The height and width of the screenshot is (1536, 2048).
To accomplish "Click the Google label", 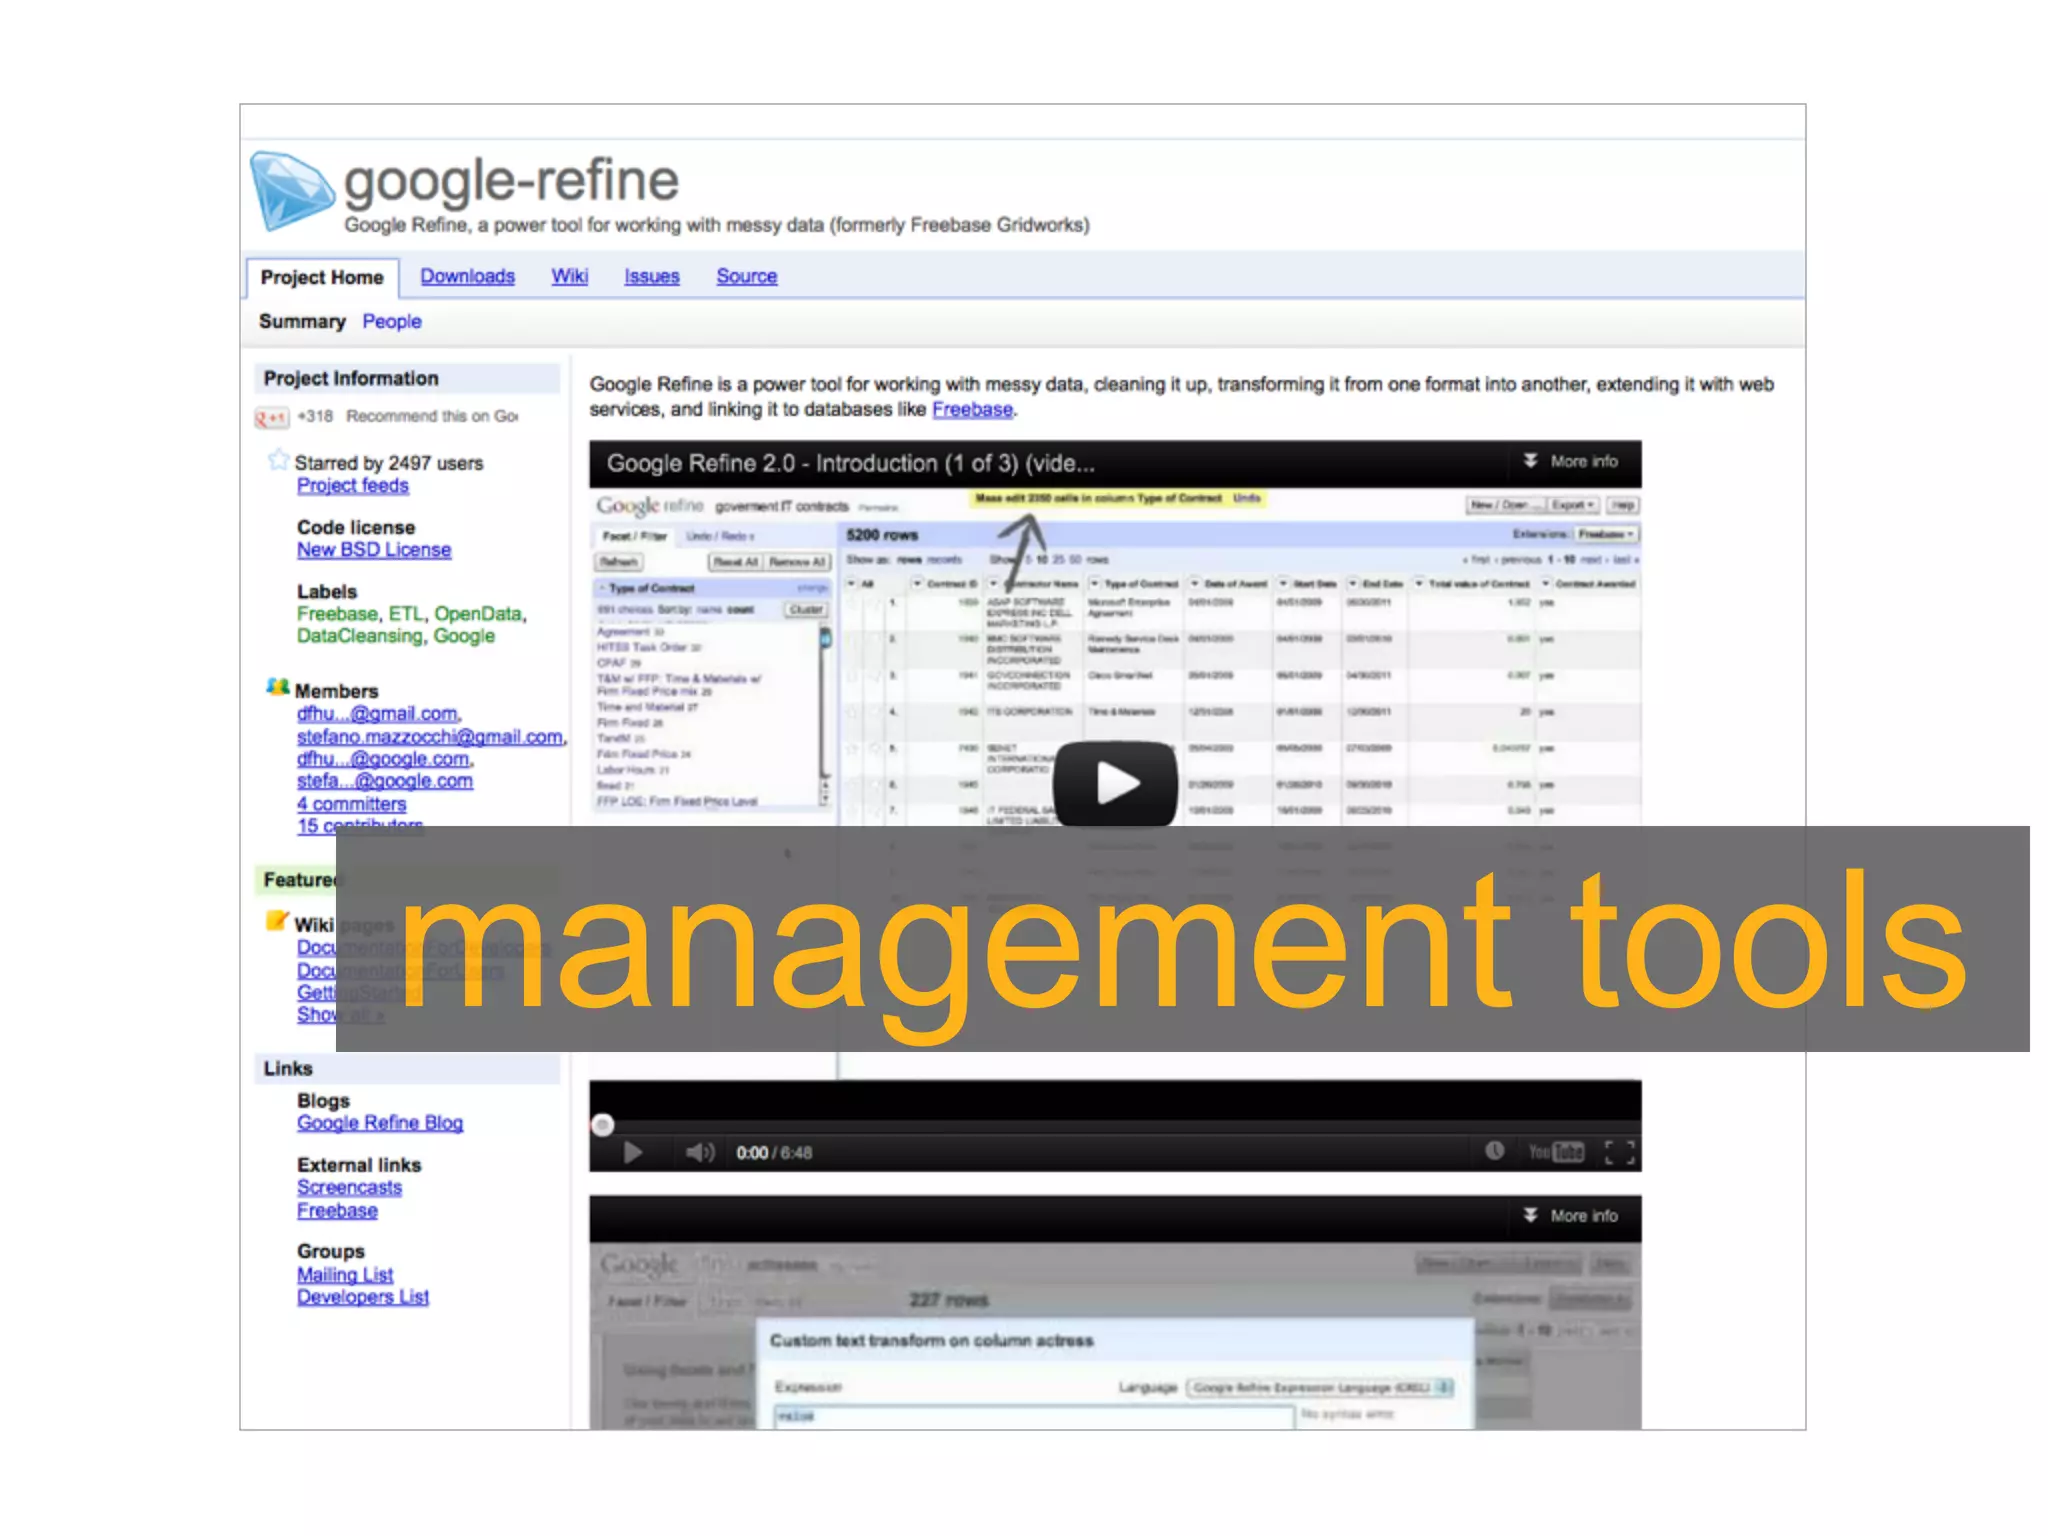I will point(464,636).
